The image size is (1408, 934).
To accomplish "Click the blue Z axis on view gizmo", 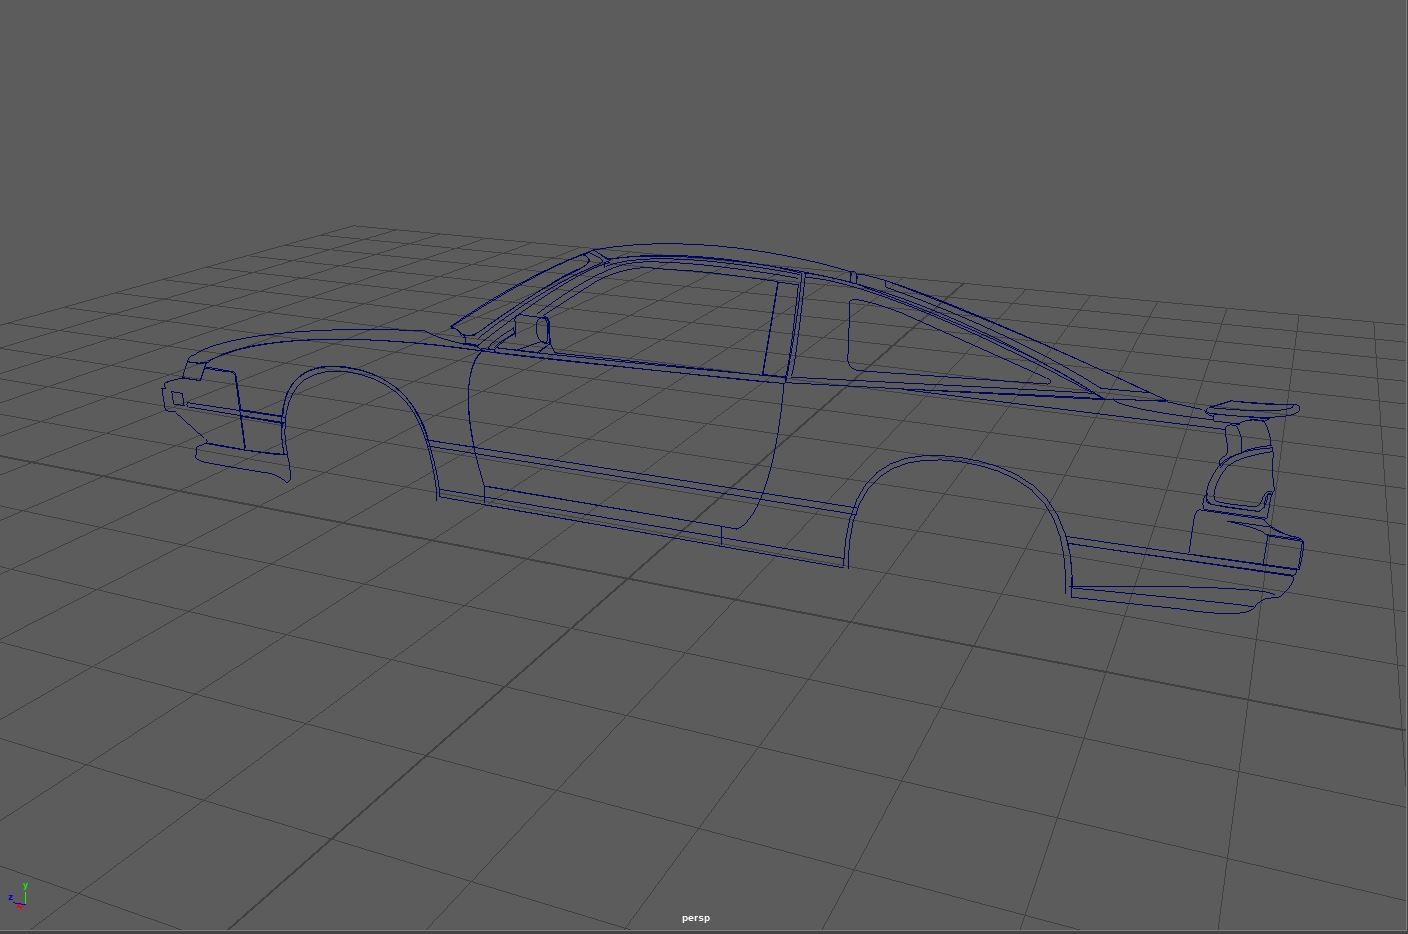I will coord(12,899).
